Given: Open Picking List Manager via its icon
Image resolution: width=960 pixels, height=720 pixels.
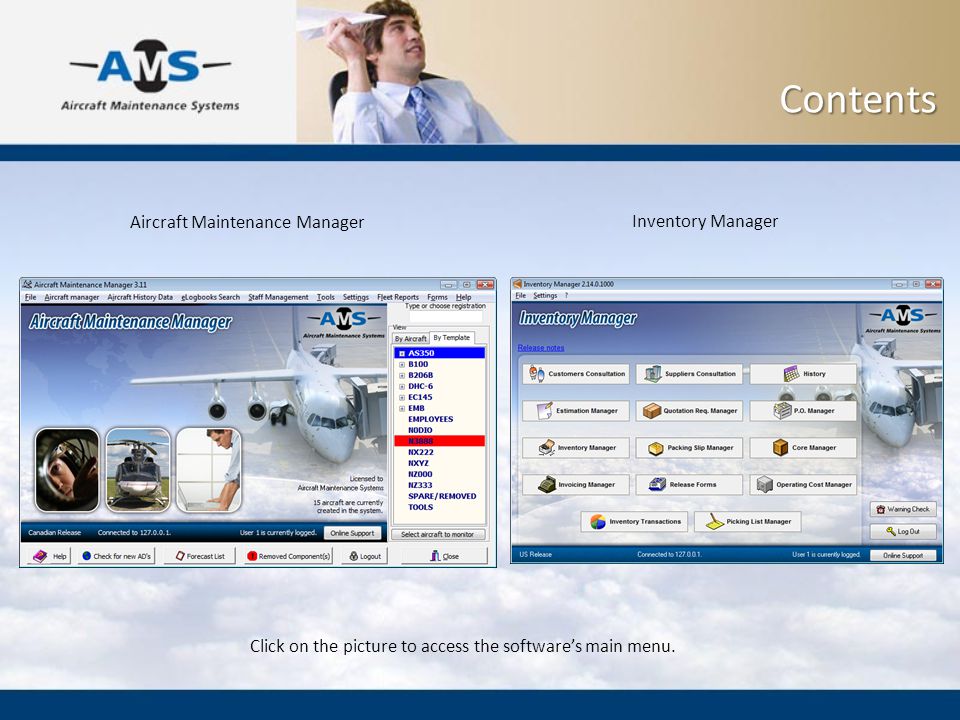Looking at the screenshot, I should point(714,522).
